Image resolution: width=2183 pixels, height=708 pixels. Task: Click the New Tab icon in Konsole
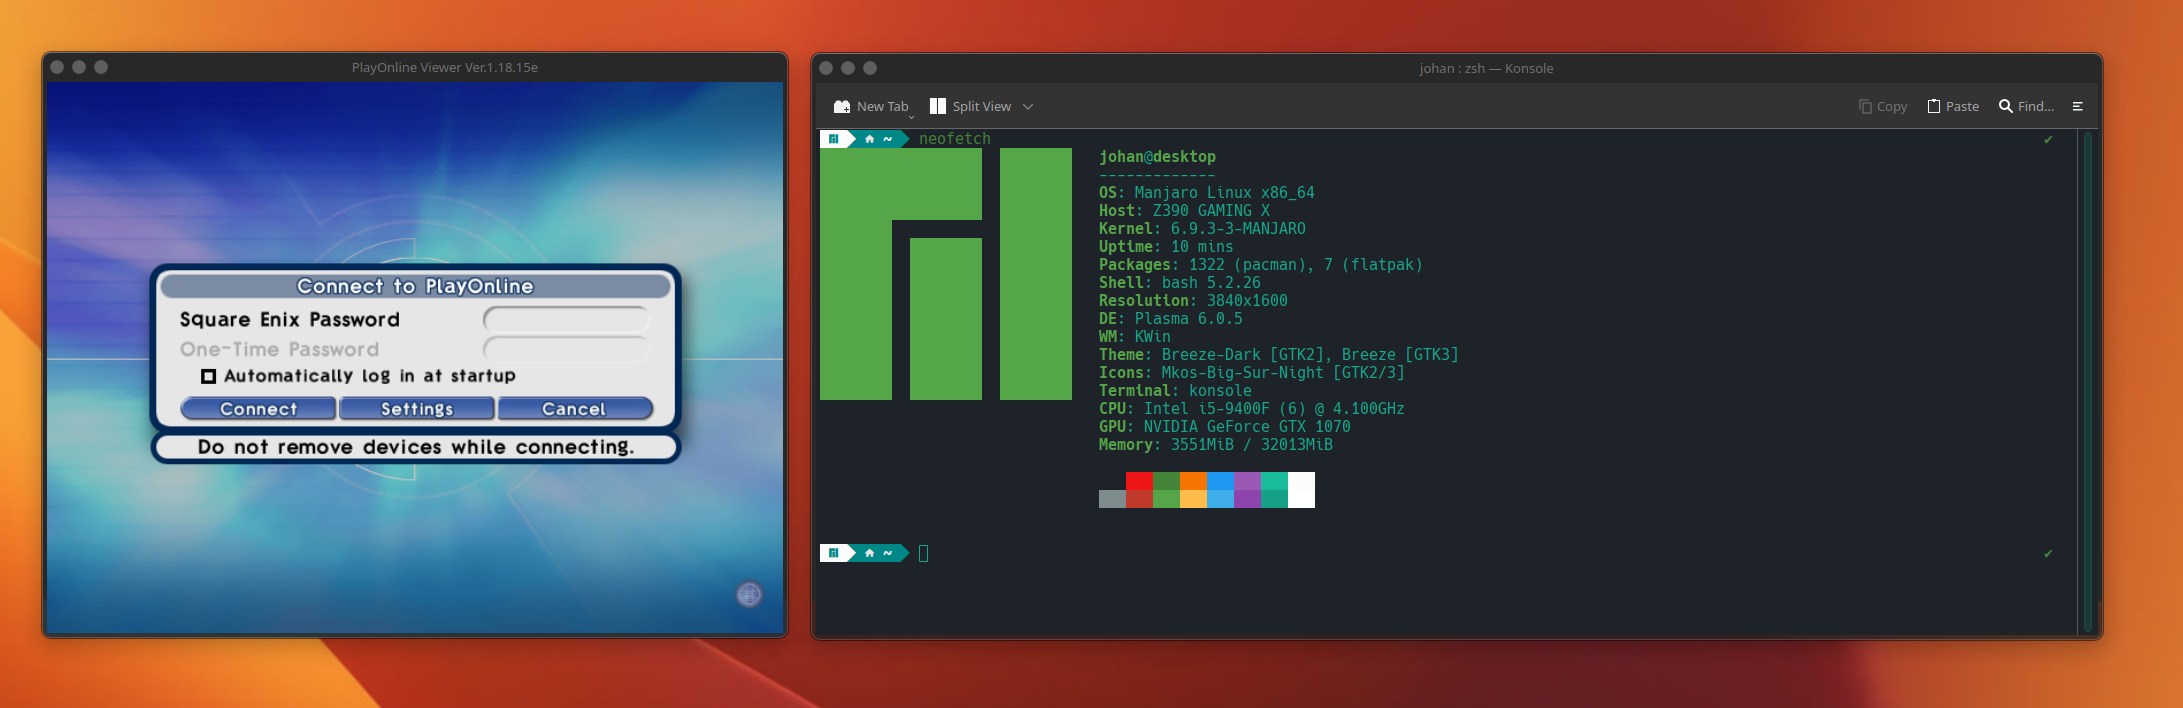coord(842,106)
